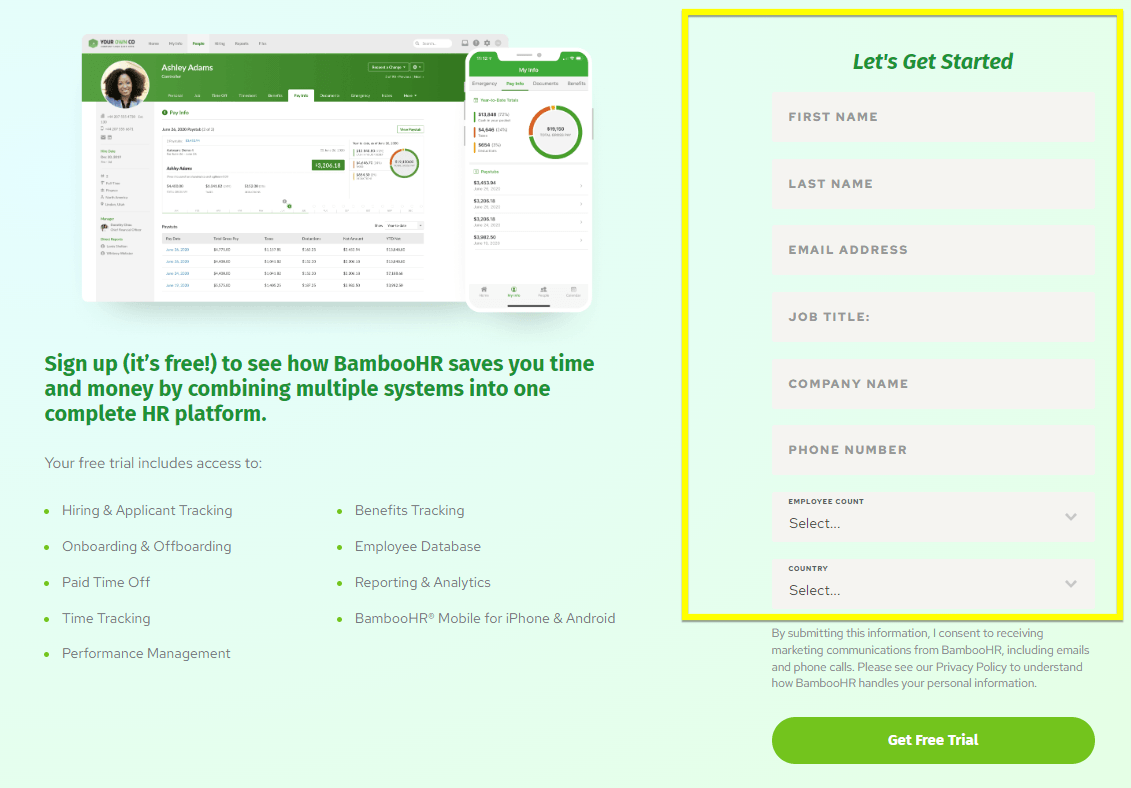The height and width of the screenshot is (788, 1131).
Task: Submit with the Get Free Trial button
Action: [x=933, y=740]
